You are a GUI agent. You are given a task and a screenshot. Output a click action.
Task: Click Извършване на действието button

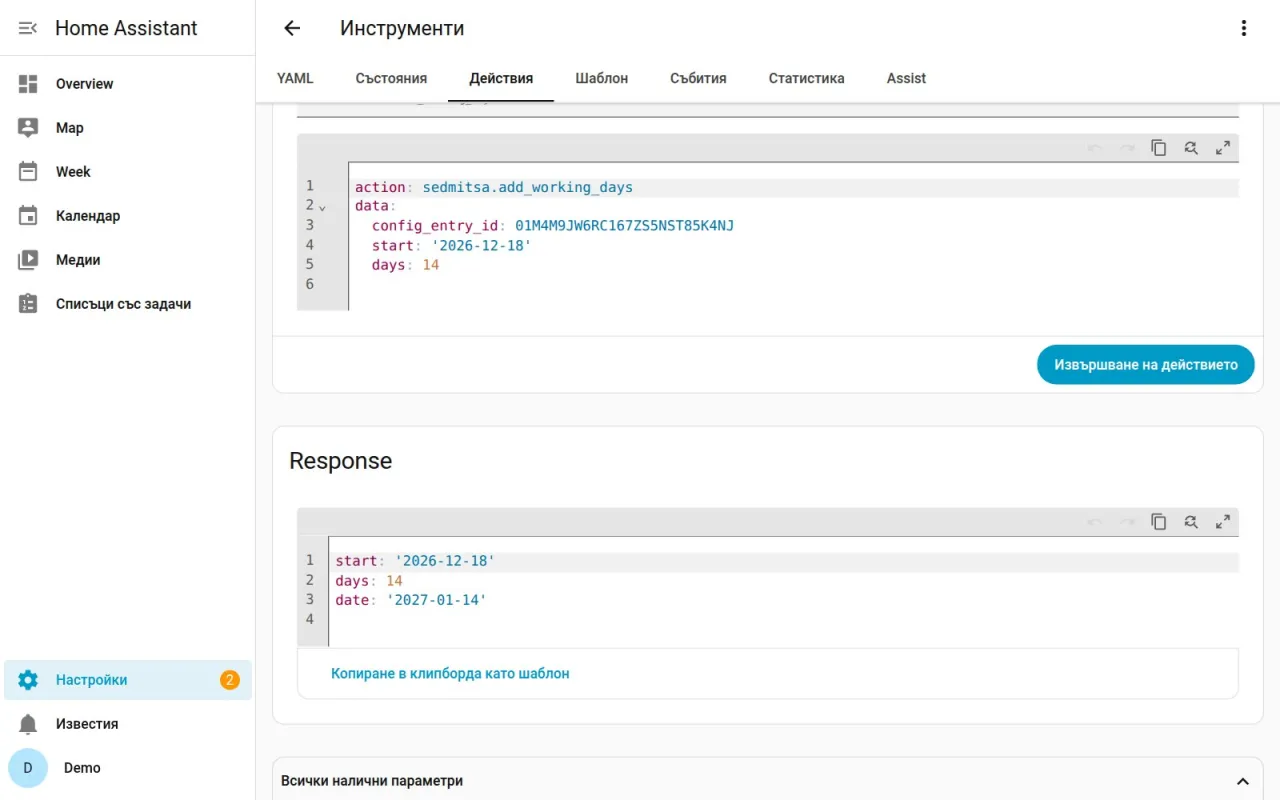[x=1146, y=365]
